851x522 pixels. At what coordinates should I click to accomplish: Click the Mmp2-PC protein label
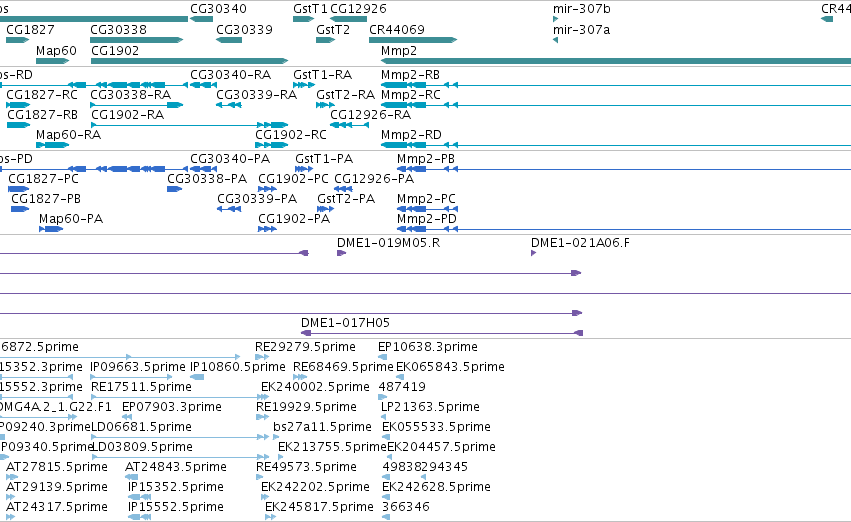[x=426, y=199]
